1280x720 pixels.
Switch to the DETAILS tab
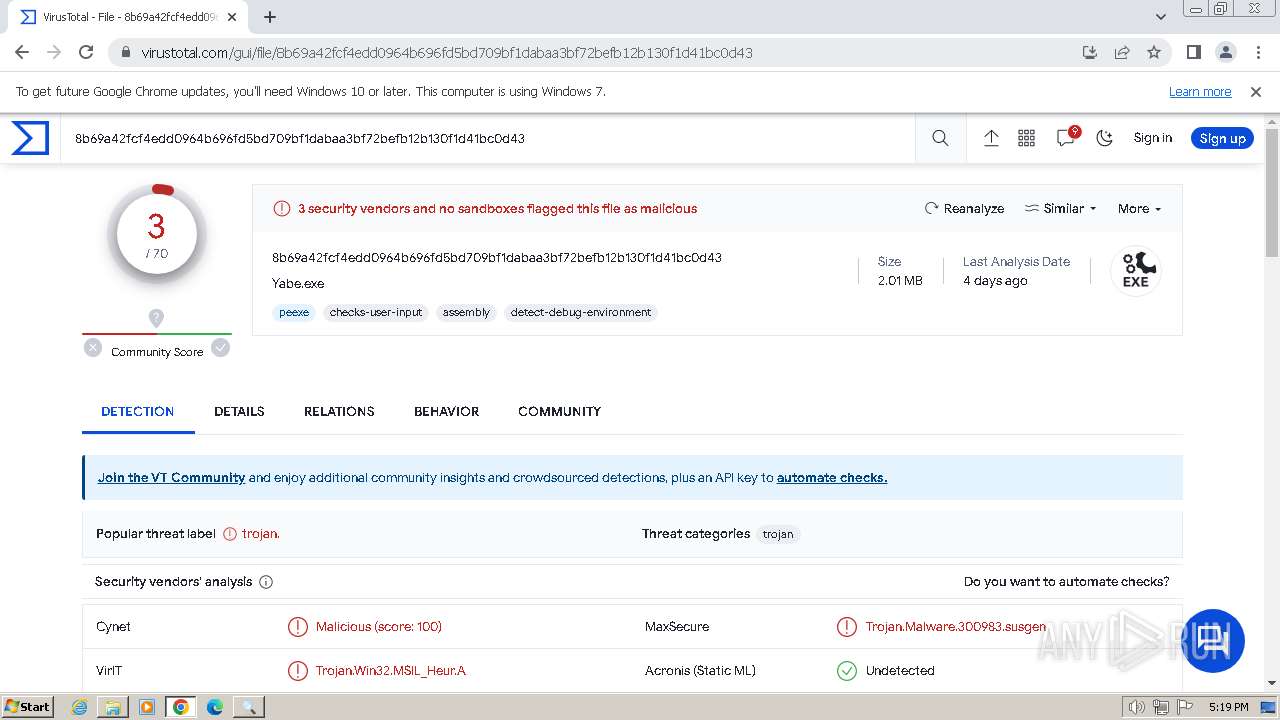pyautogui.click(x=239, y=411)
